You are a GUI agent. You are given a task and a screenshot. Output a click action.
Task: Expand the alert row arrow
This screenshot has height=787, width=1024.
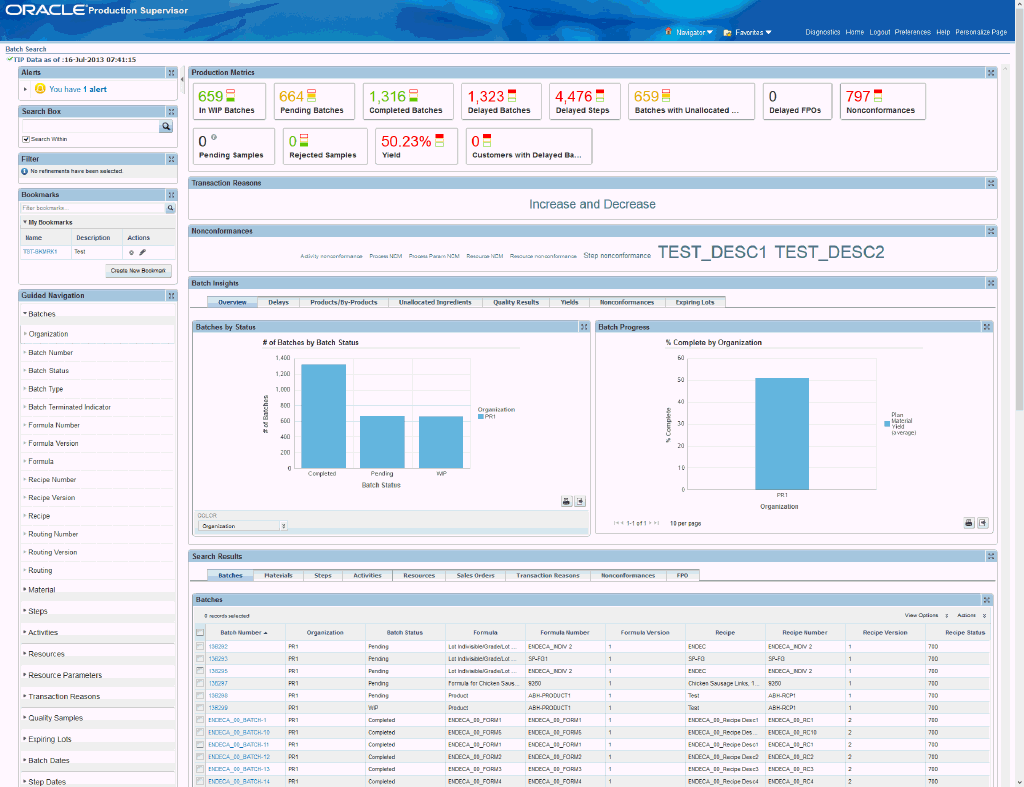pos(25,89)
